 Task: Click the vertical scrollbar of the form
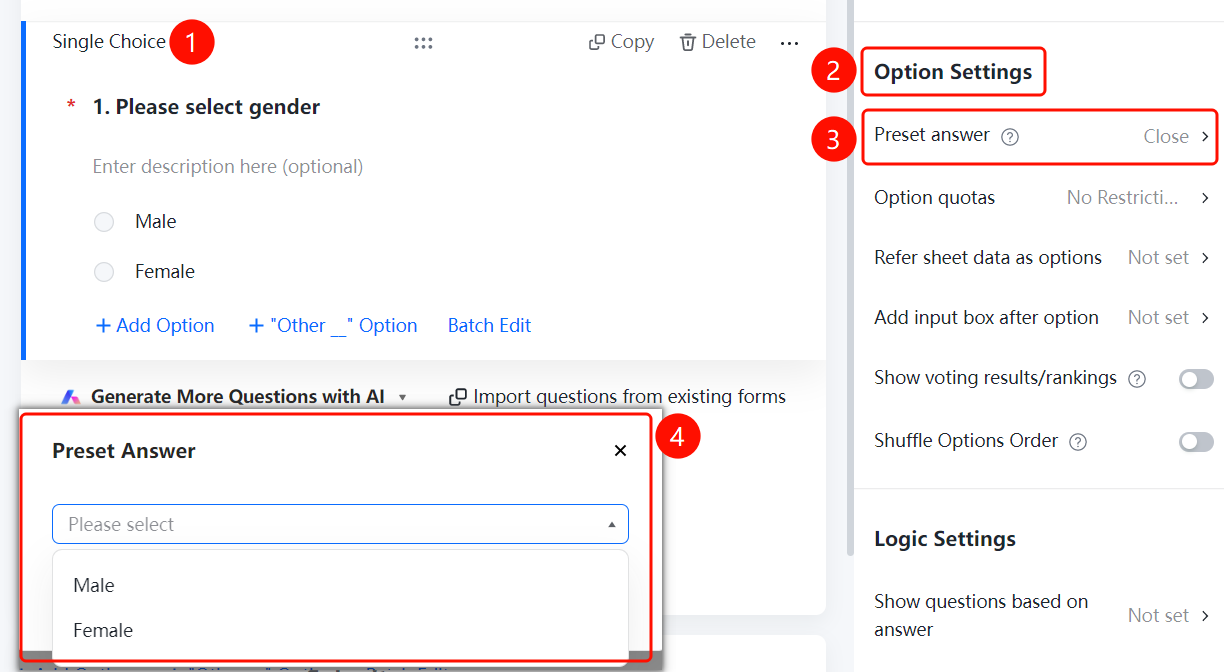coord(850,280)
